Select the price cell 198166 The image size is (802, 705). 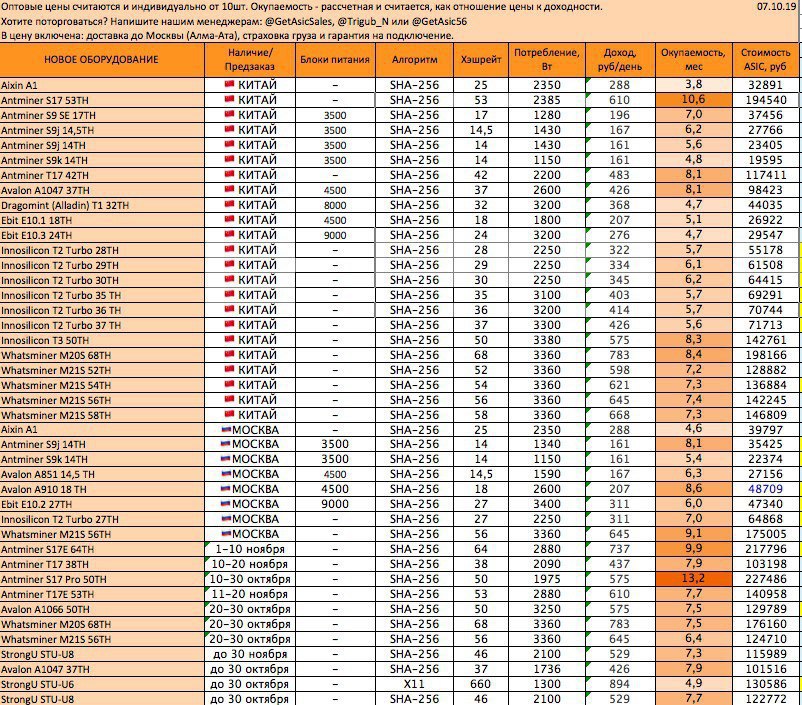point(766,355)
